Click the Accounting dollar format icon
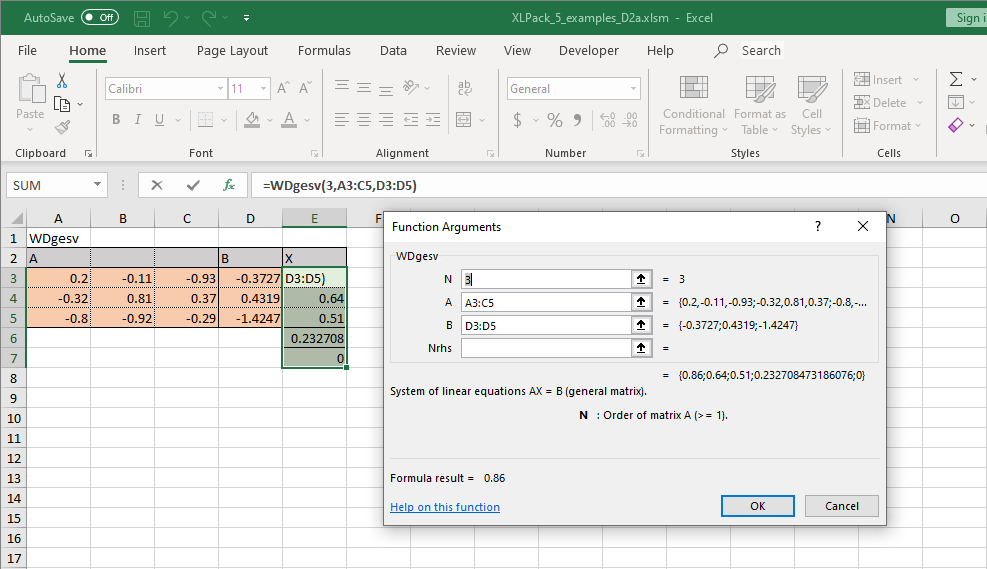 click(517, 120)
